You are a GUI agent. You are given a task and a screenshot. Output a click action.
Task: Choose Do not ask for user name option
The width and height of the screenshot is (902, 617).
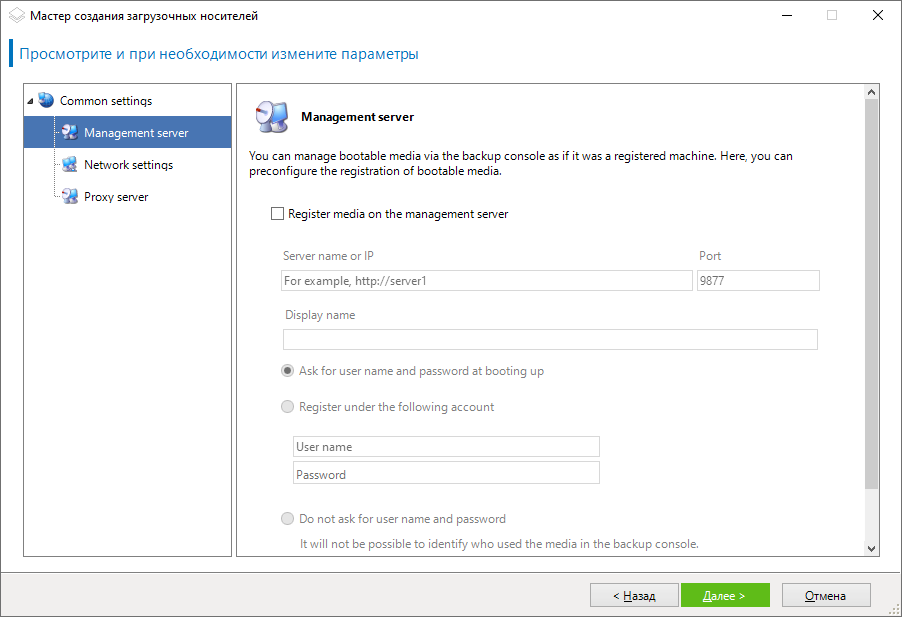[x=288, y=519]
